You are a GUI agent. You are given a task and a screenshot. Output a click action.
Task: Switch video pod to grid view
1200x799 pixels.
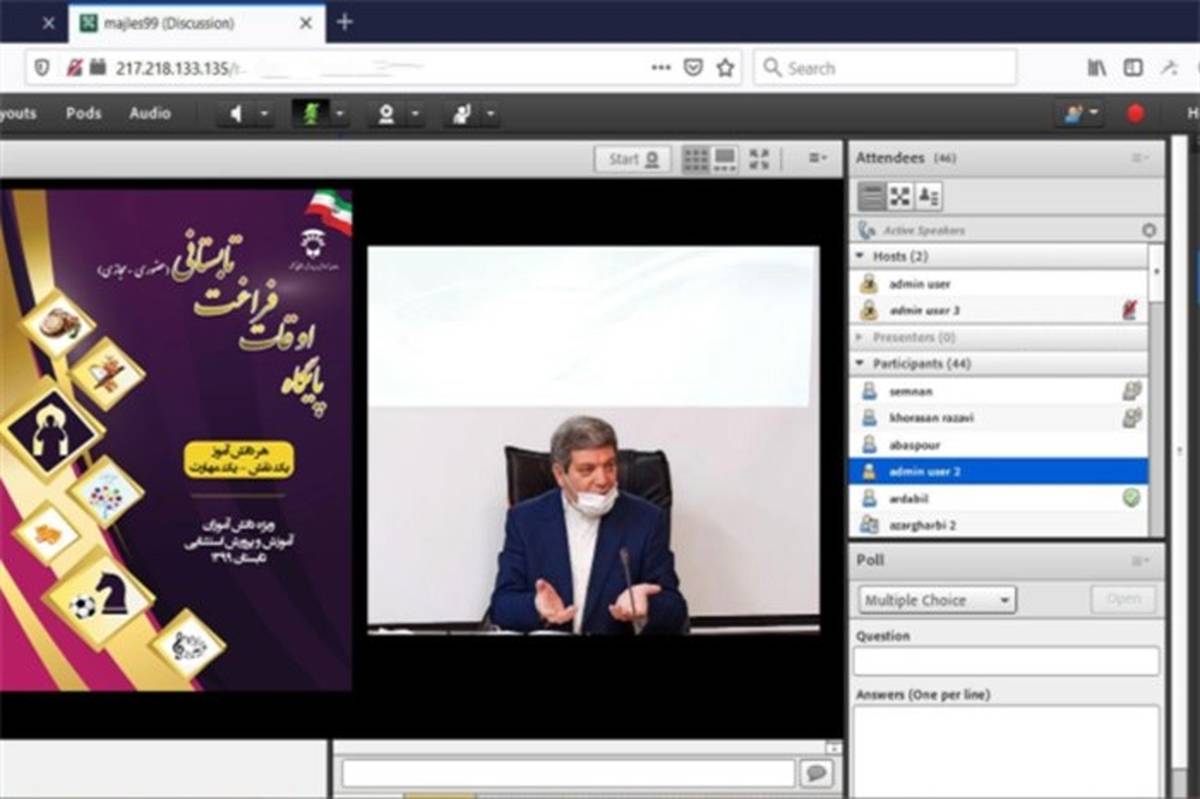(695, 159)
